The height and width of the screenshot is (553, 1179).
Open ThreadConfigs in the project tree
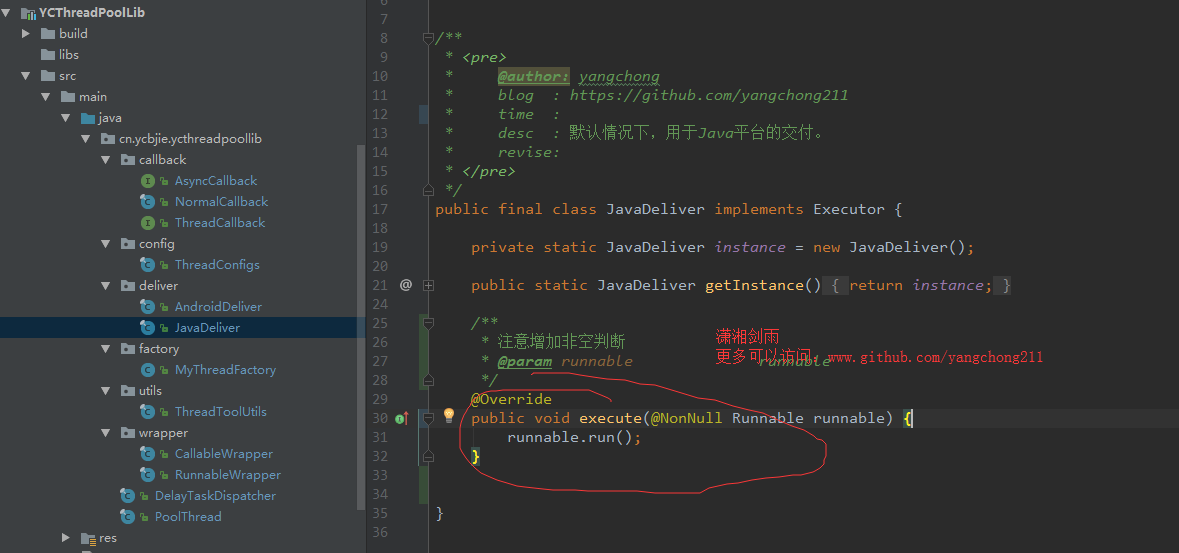(217, 265)
